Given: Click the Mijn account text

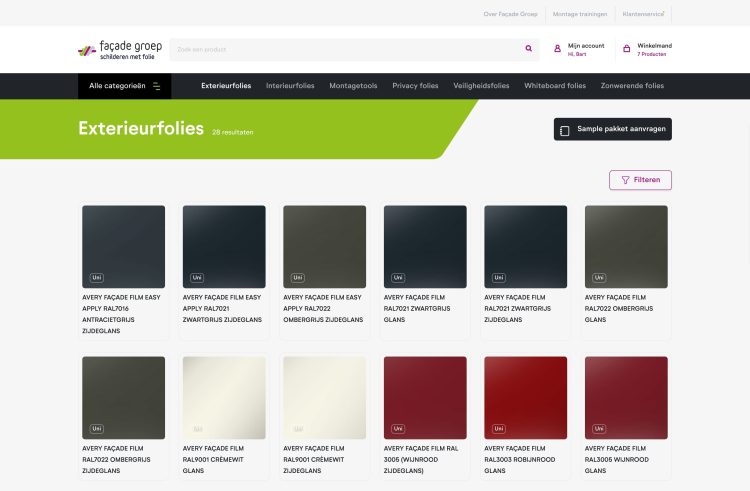Looking at the screenshot, I should [586, 46].
